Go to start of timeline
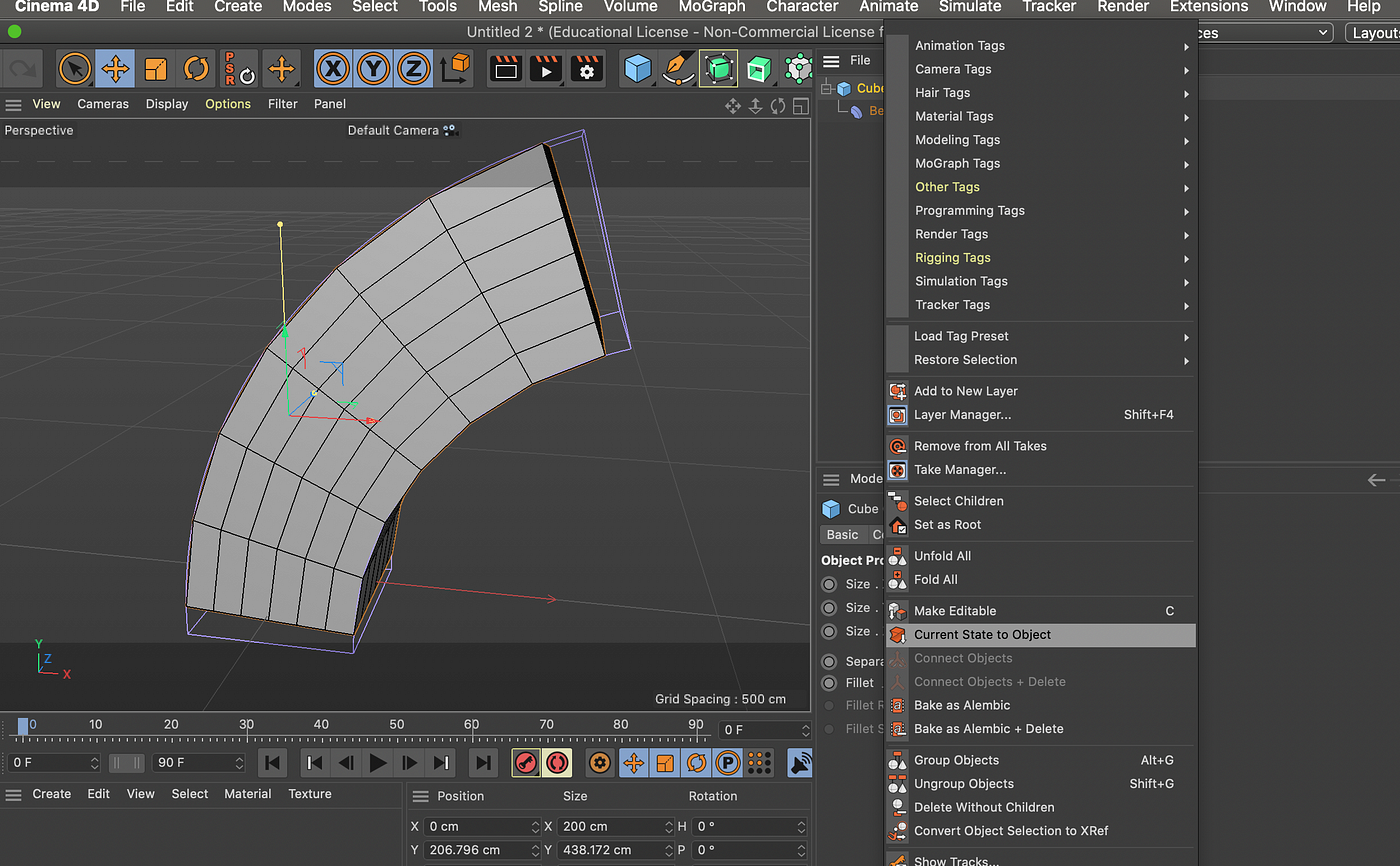This screenshot has width=1400, height=866. [x=272, y=763]
